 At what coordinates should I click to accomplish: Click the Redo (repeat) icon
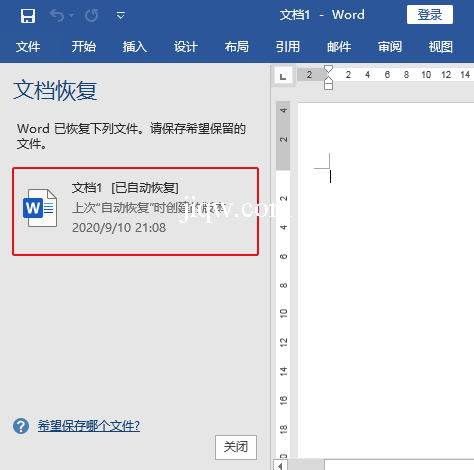pyautogui.click(x=91, y=15)
